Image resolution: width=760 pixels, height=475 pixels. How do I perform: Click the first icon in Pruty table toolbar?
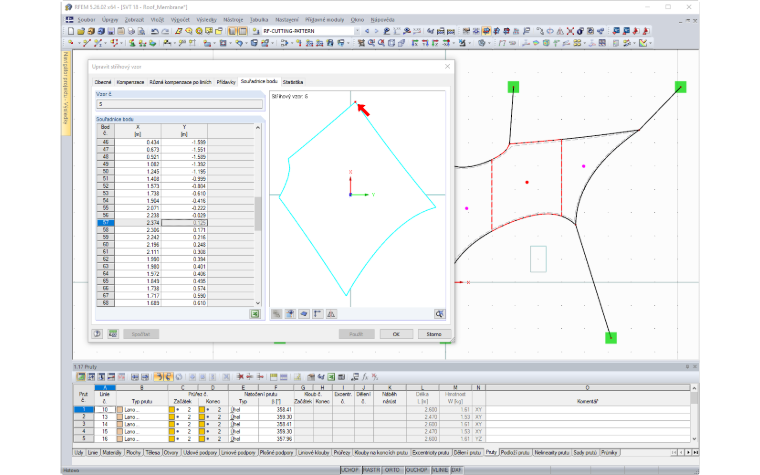pyautogui.click(x=80, y=377)
